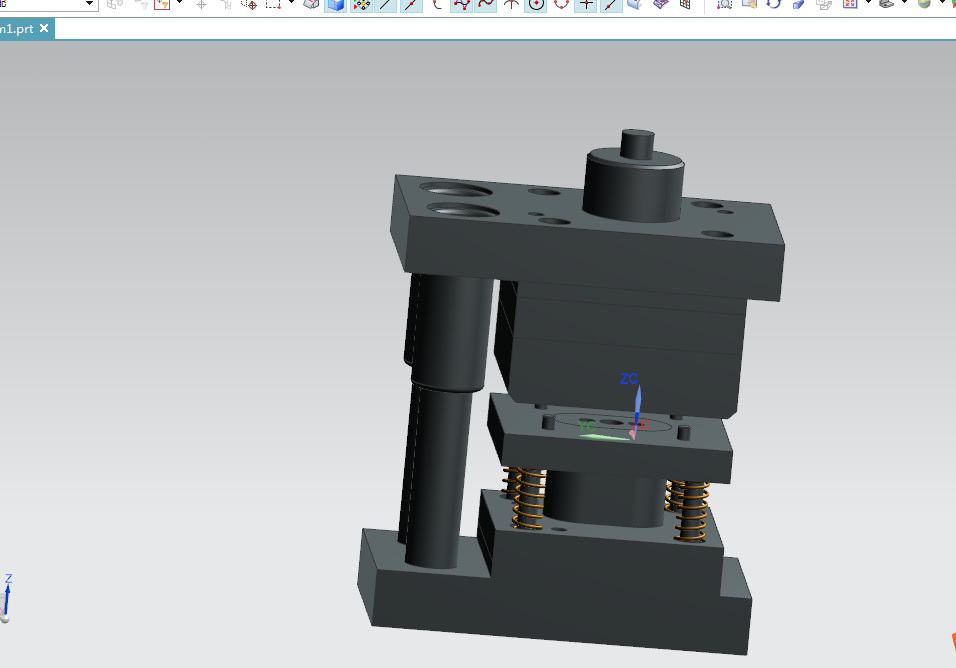Toggle the tangent arrow snap icon

(512, 5)
